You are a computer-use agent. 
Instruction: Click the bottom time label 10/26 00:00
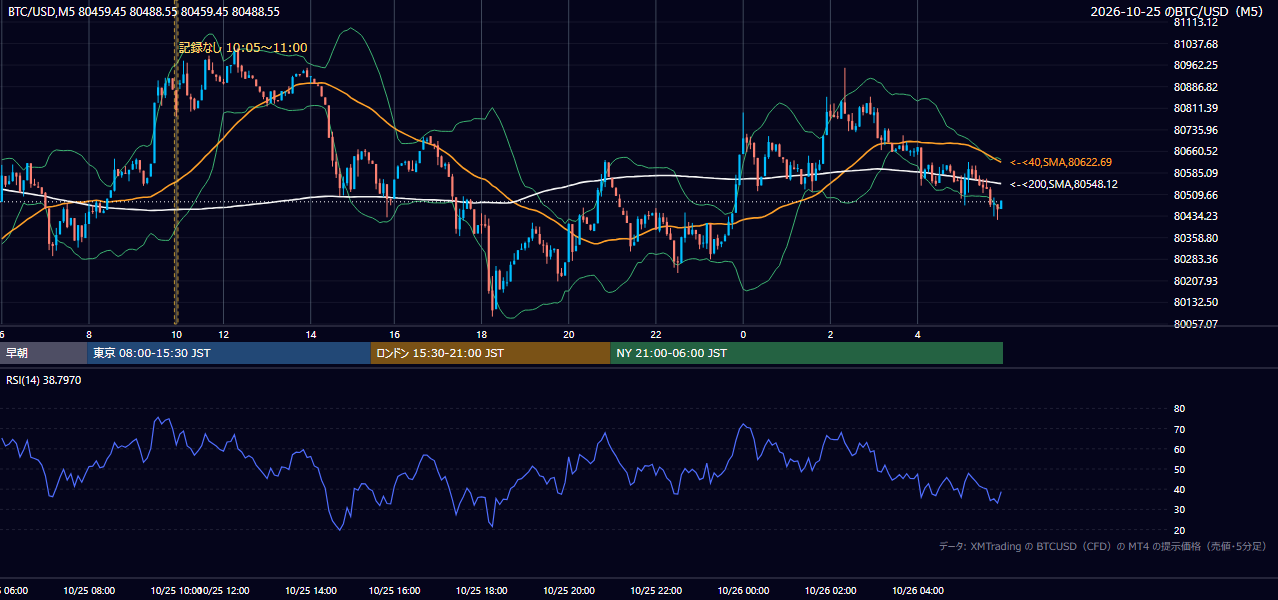point(743,591)
